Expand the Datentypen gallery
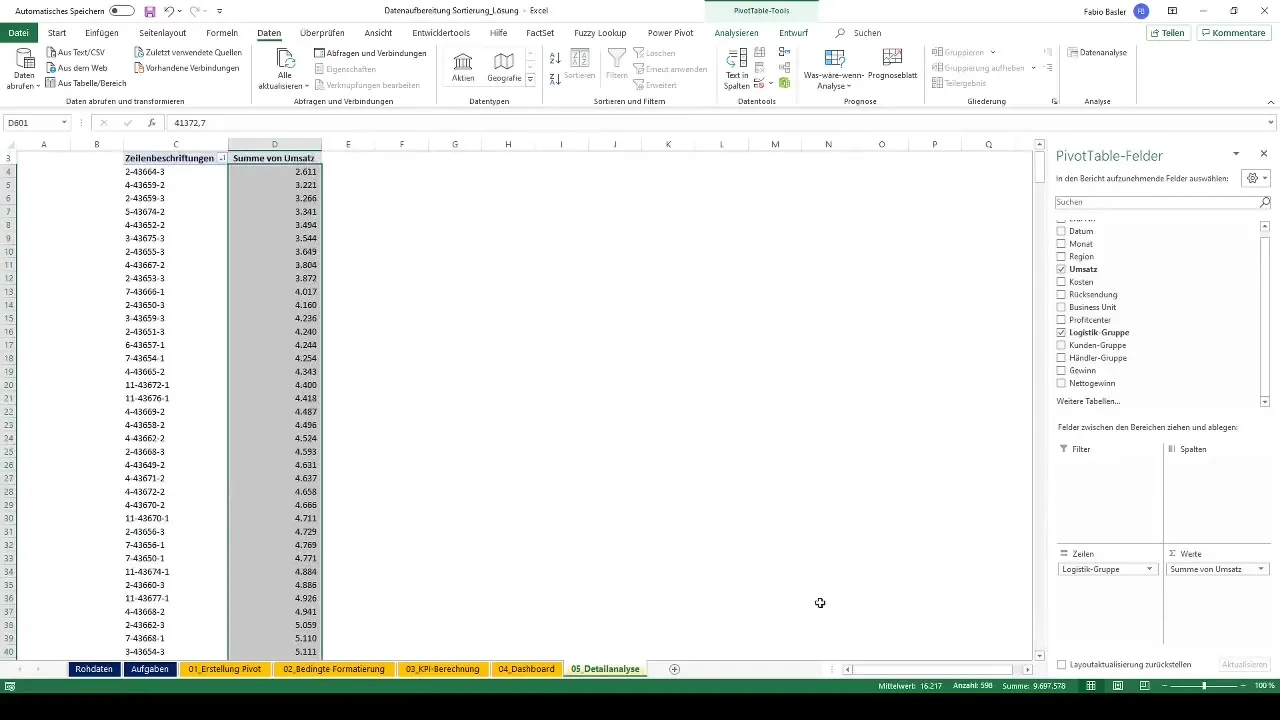1280x720 pixels. tap(530, 79)
